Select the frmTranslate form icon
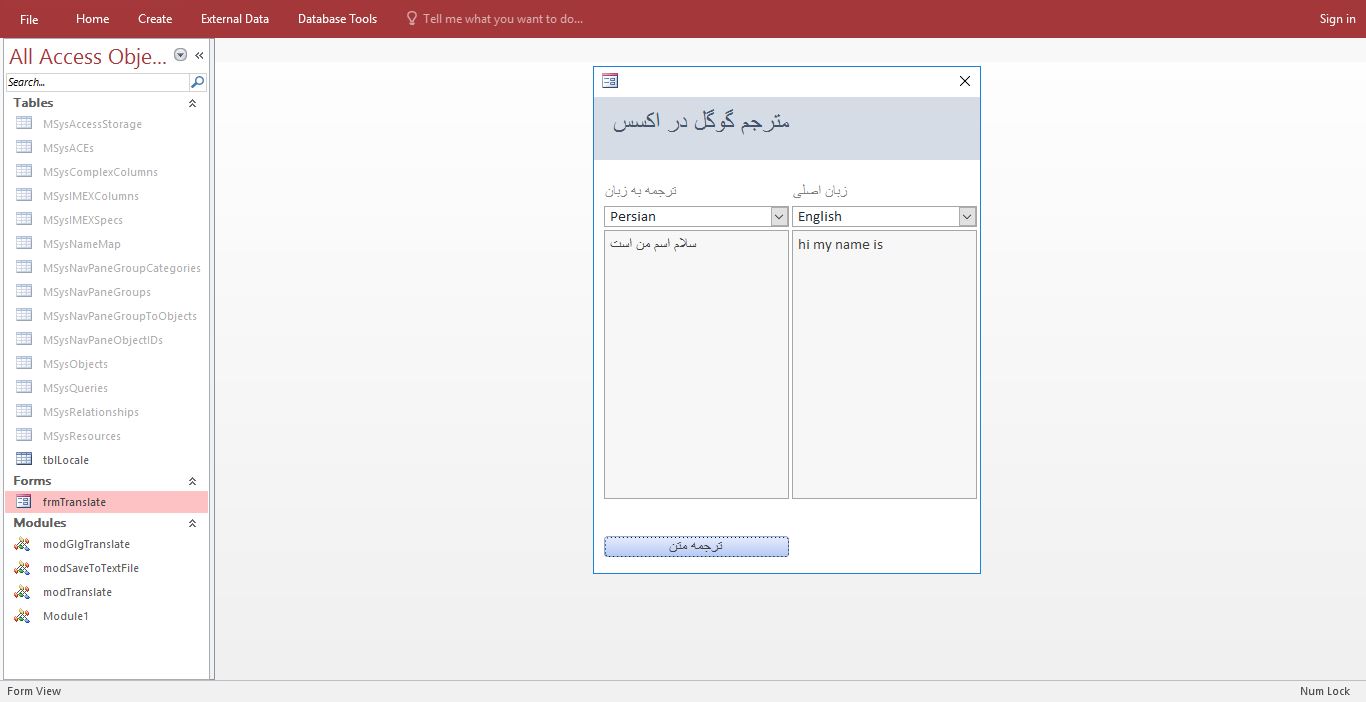Image resolution: width=1366 pixels, height=702 pixels. coord(24,501)
